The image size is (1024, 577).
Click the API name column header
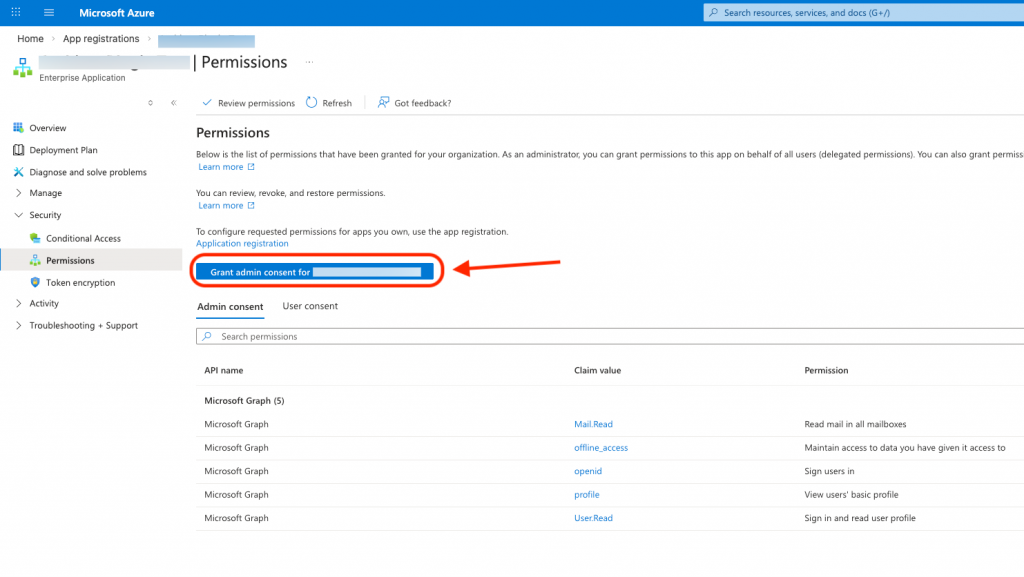223,370
